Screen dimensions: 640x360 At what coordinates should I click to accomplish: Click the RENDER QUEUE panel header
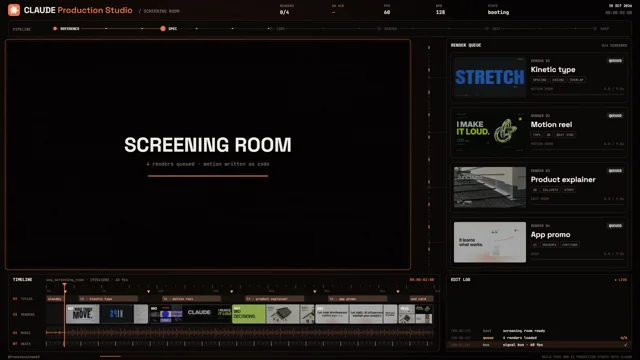click(x=466, y=45)
